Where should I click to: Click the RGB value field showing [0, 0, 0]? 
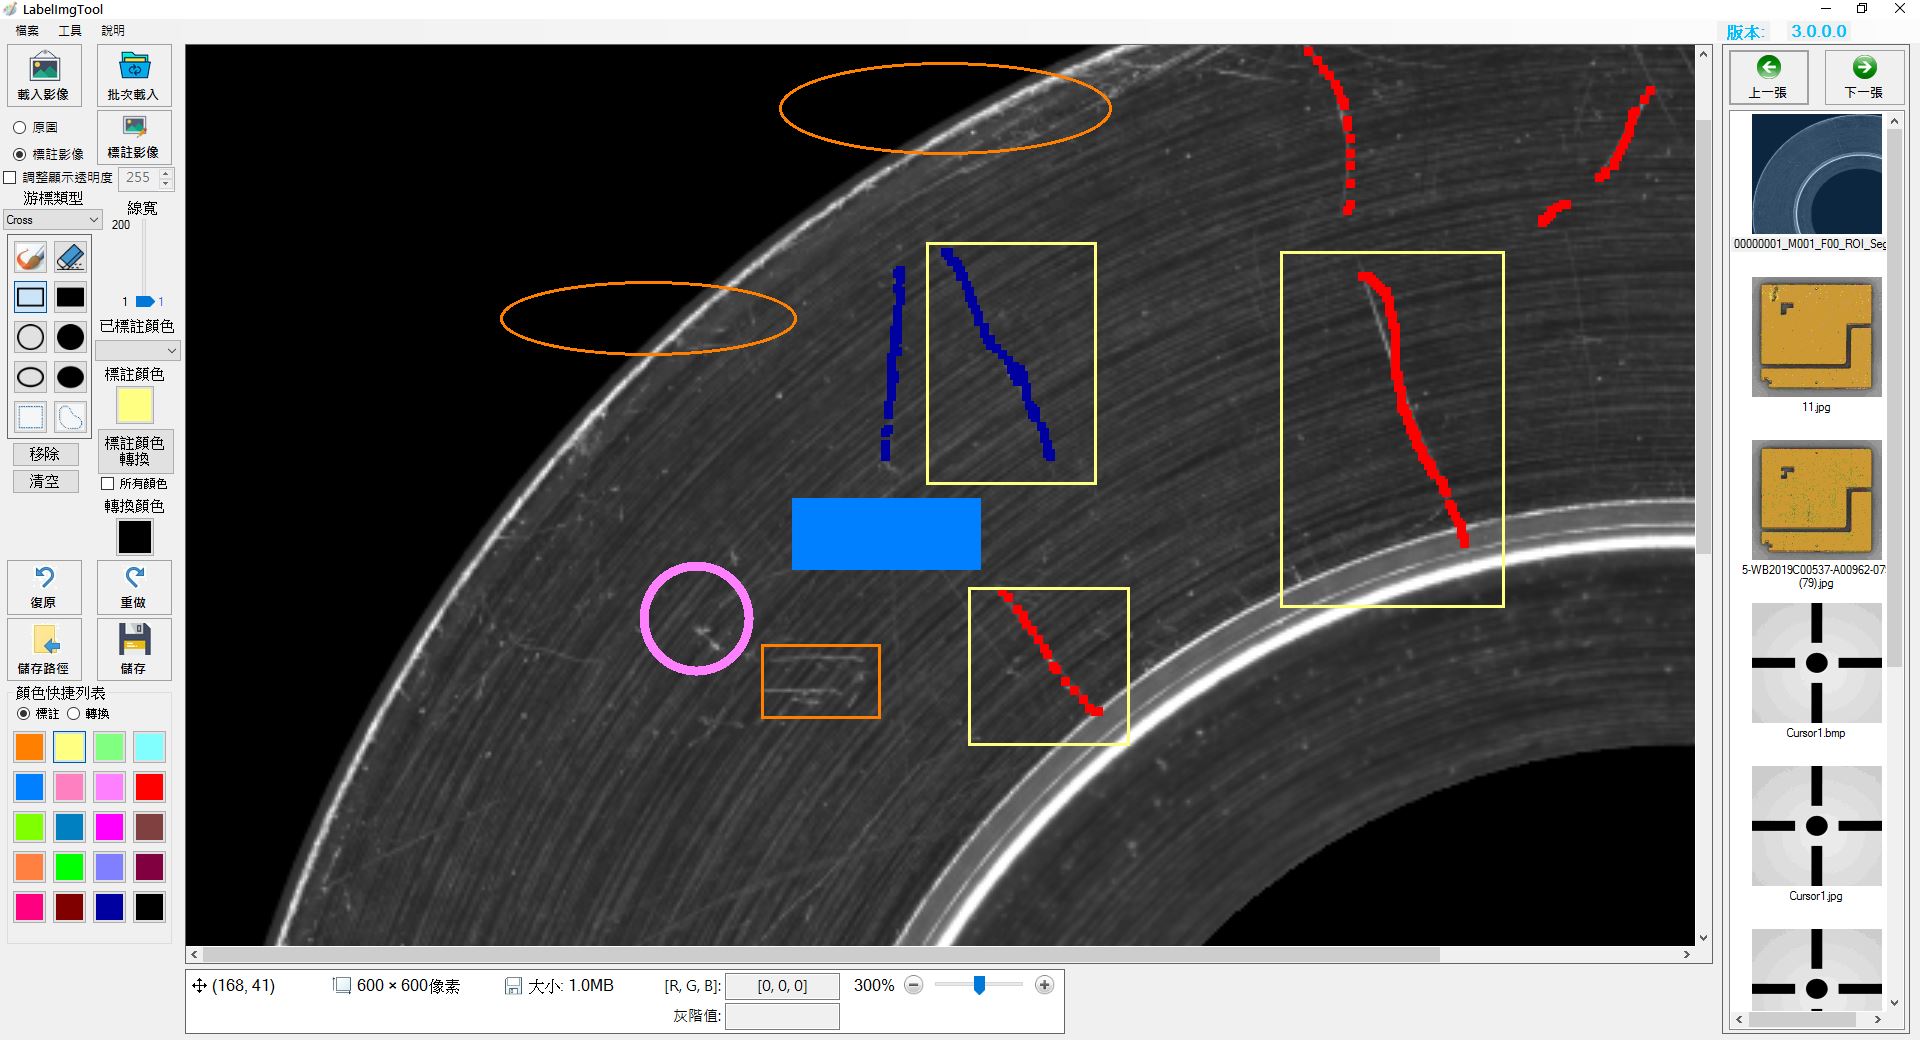782,986
